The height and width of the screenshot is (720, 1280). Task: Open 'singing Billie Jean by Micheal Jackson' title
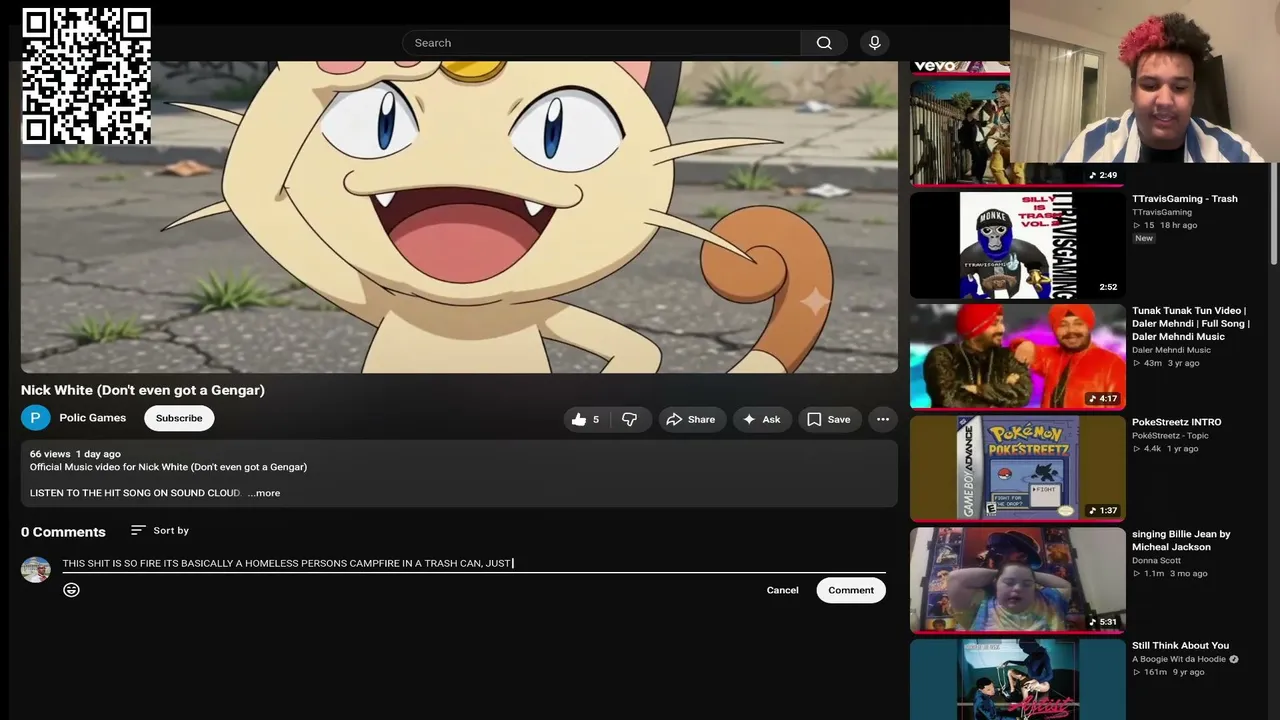coord(1182,540)
